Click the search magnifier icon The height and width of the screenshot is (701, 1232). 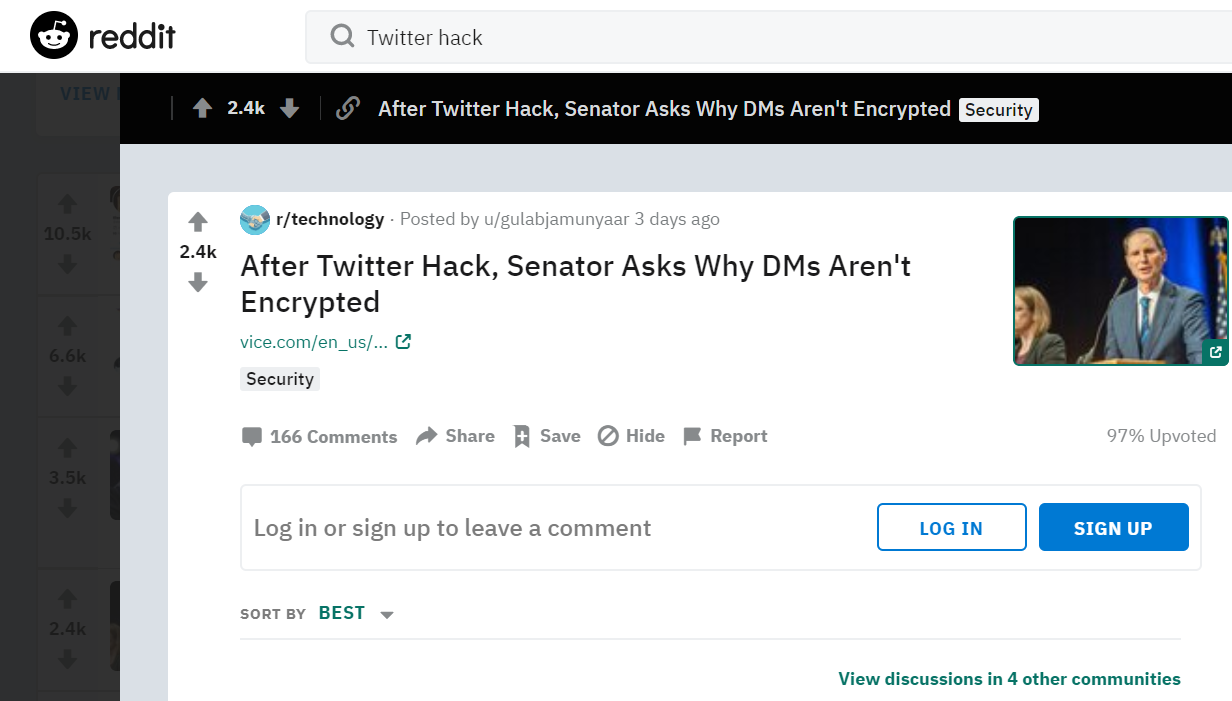coord(342,37)
